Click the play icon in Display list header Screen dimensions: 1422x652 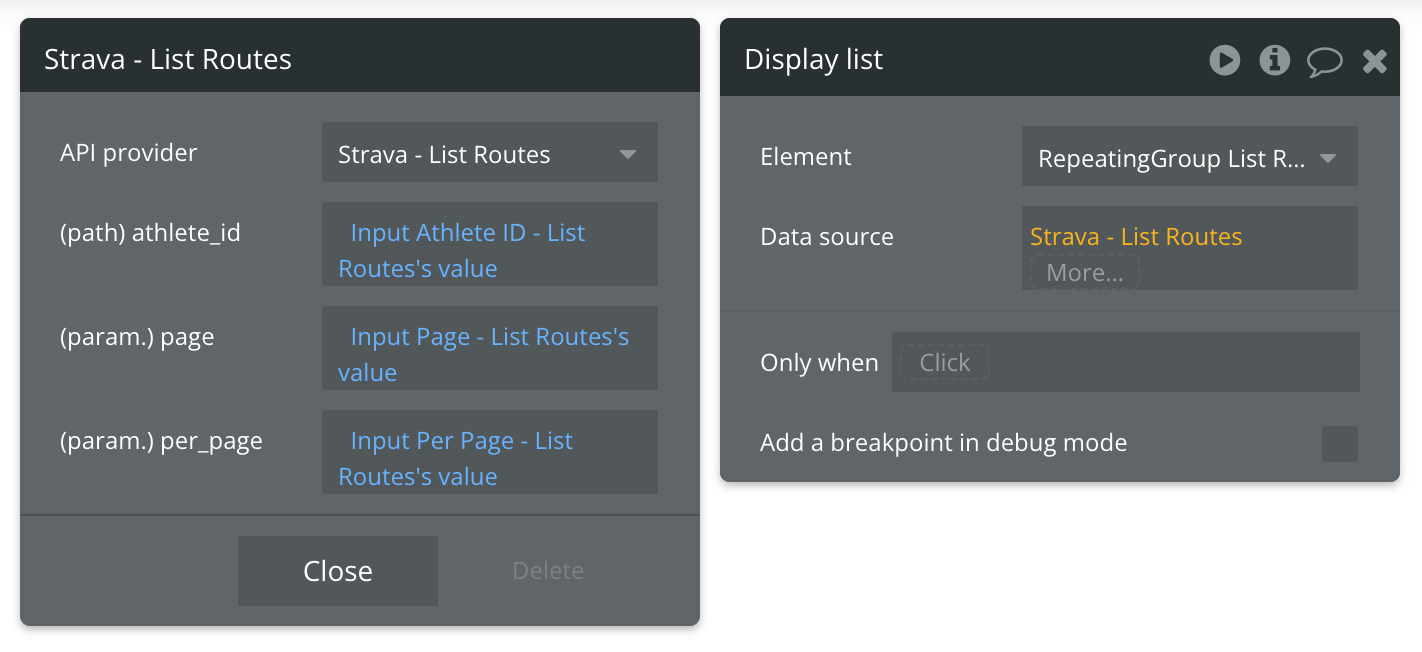click(x=1224, y=60)
